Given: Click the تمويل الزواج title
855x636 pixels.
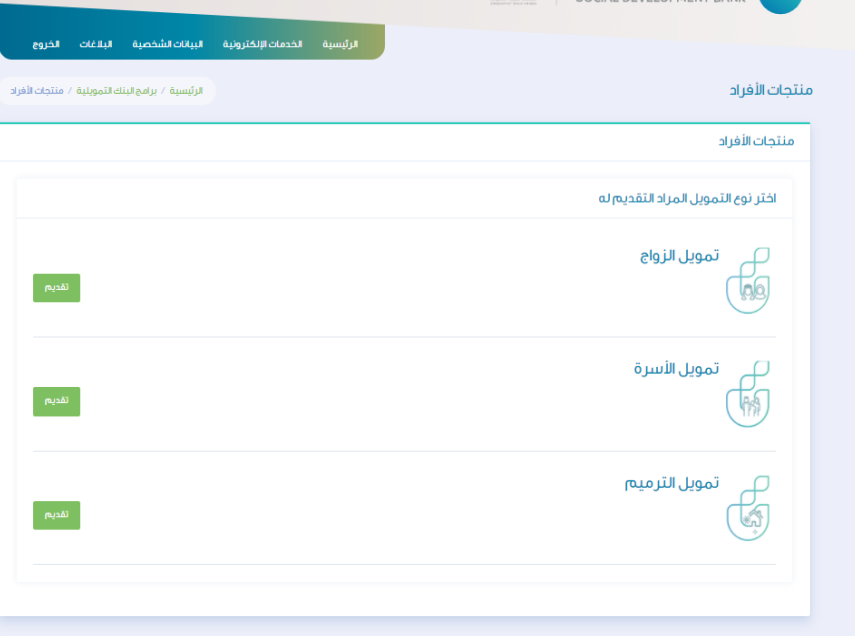Looking at the screenshot, I should click(679, 256).
